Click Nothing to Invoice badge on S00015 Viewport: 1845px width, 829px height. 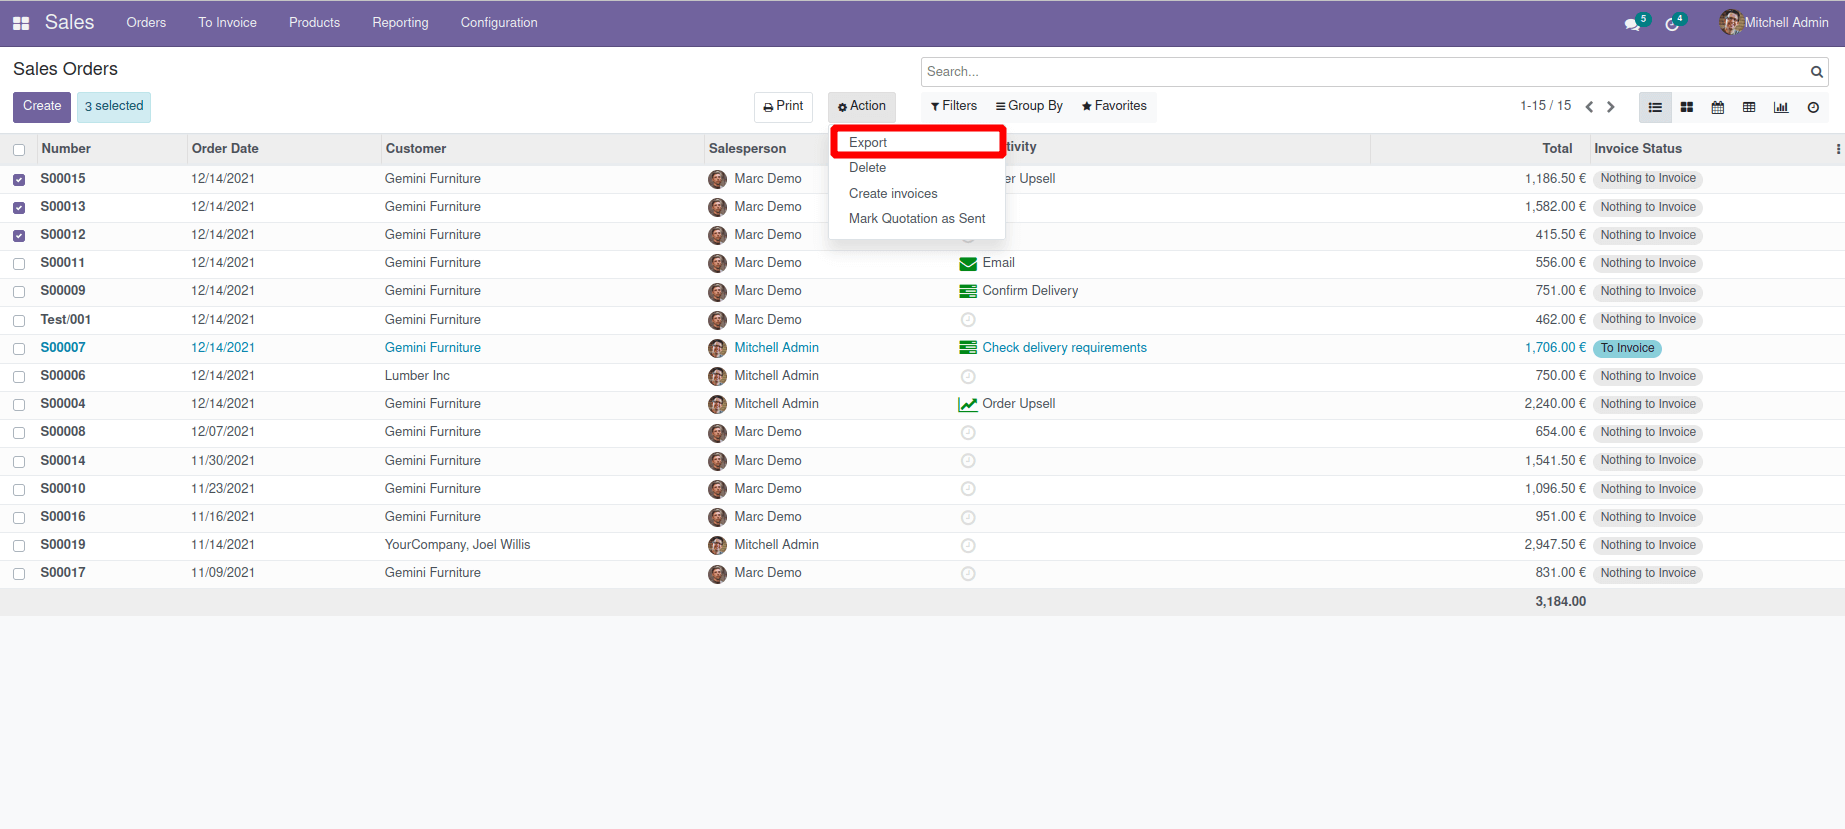[x=1648, y=179]
